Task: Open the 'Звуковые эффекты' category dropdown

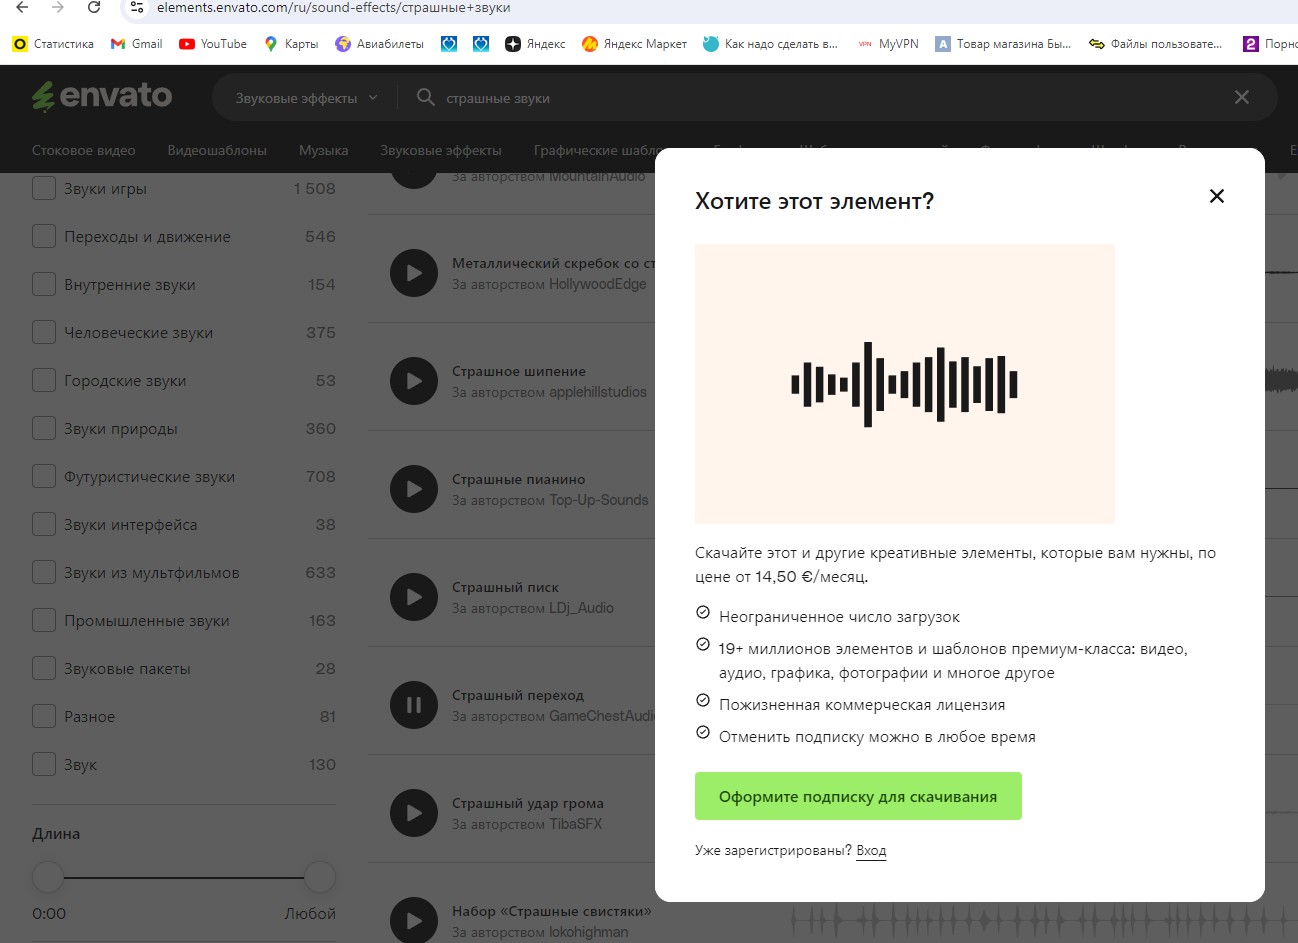Action: click(x=306, y=98)
